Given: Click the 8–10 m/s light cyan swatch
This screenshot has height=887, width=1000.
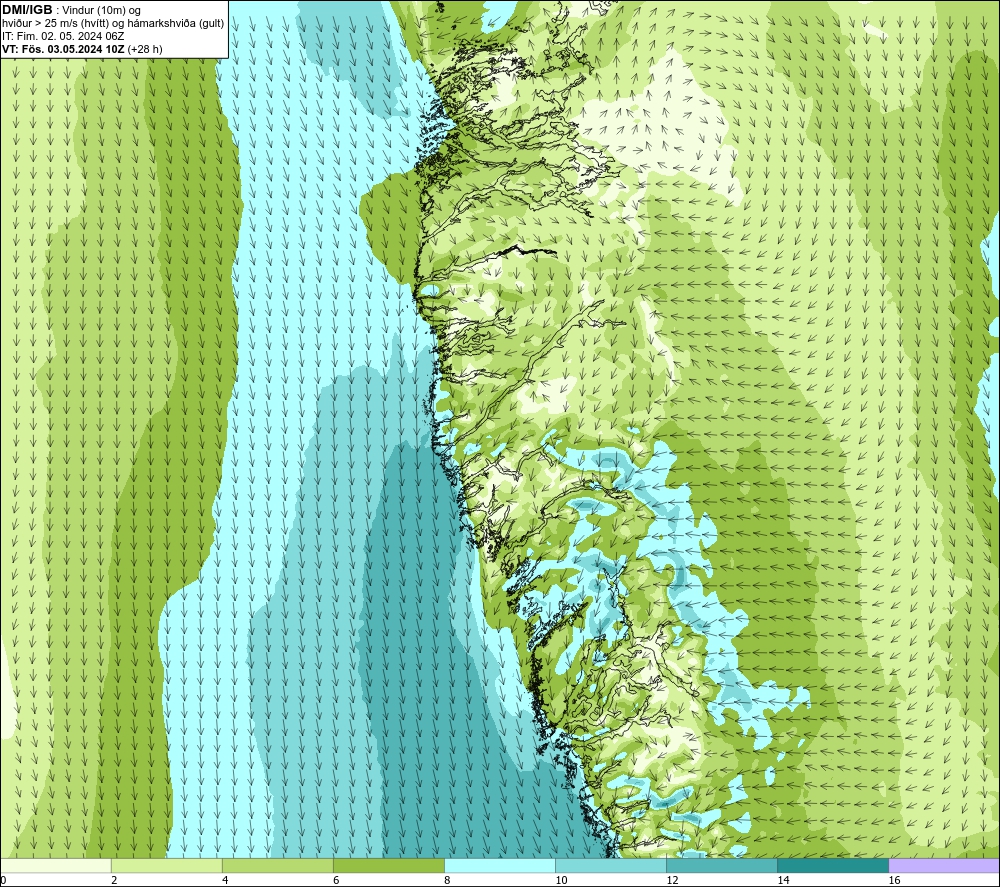Looking at the screenshot, I should coord(500,866).
